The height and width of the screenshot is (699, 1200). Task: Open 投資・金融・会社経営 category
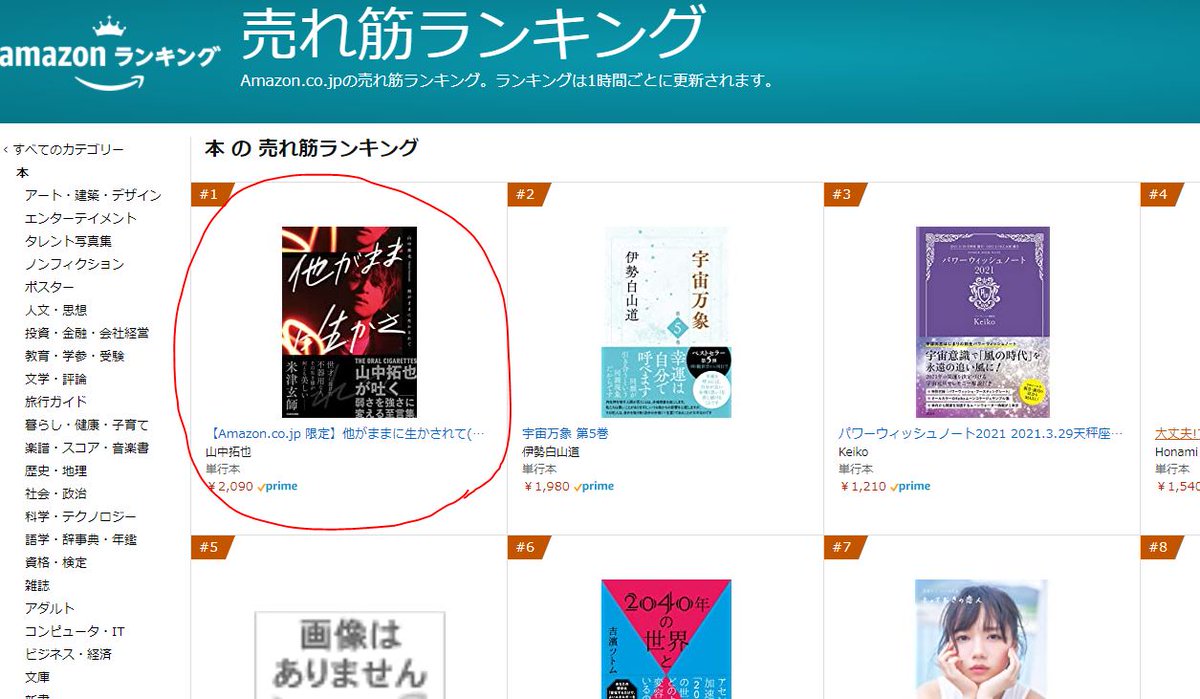point(87,333)
